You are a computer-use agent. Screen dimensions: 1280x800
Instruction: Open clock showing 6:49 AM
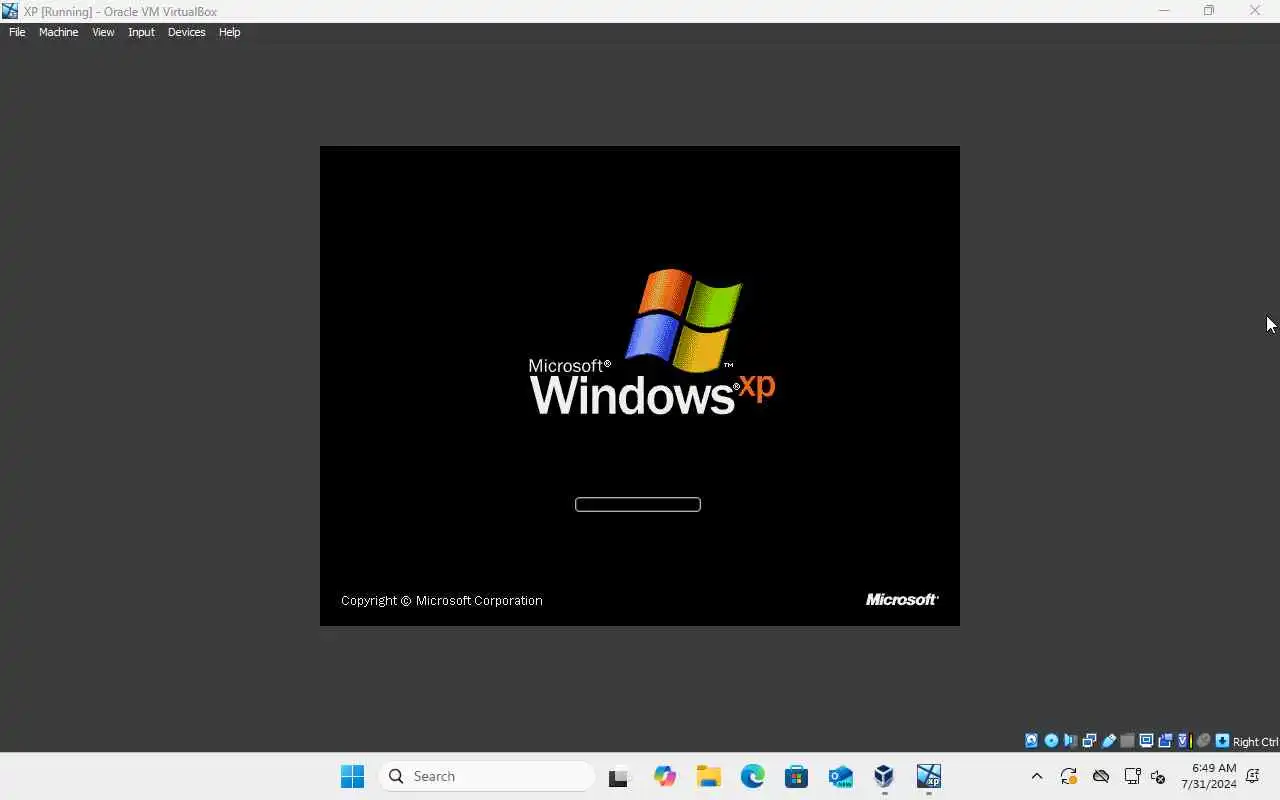coord(1210,776)
